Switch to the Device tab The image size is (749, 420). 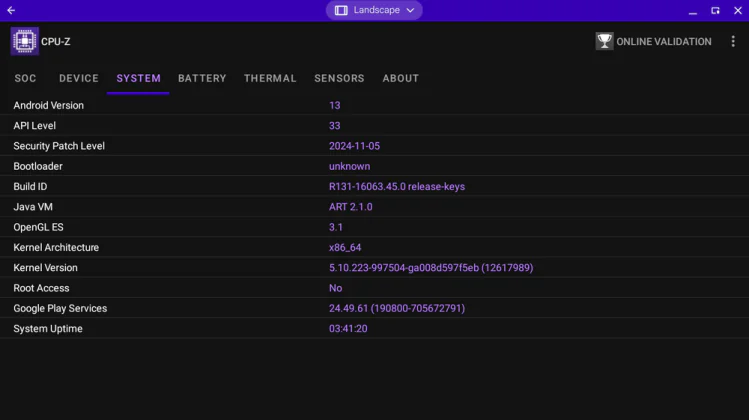pyautogui.click(x=79, y=78)
